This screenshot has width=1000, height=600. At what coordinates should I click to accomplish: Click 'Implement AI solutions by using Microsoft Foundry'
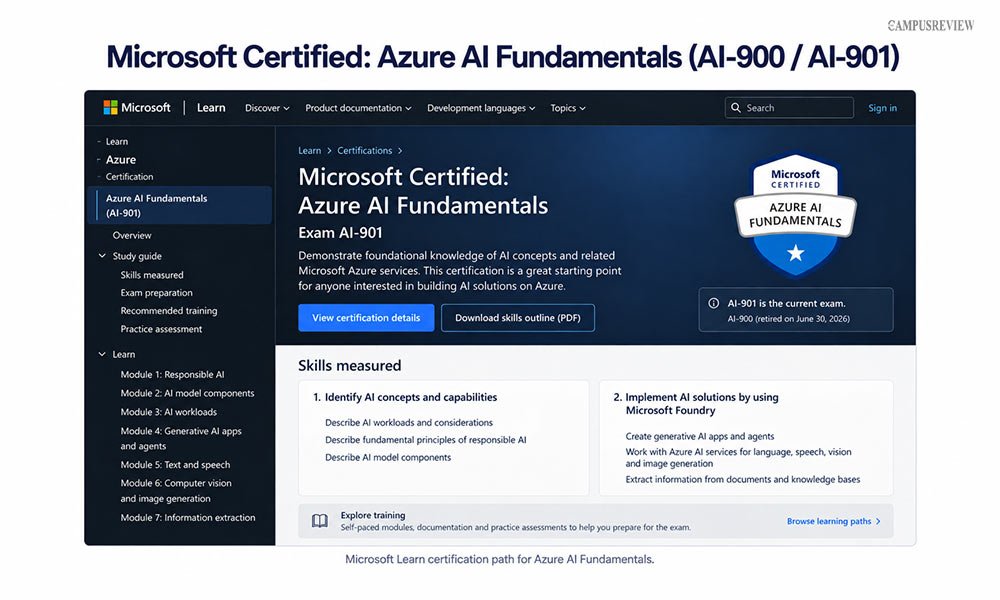702,404
